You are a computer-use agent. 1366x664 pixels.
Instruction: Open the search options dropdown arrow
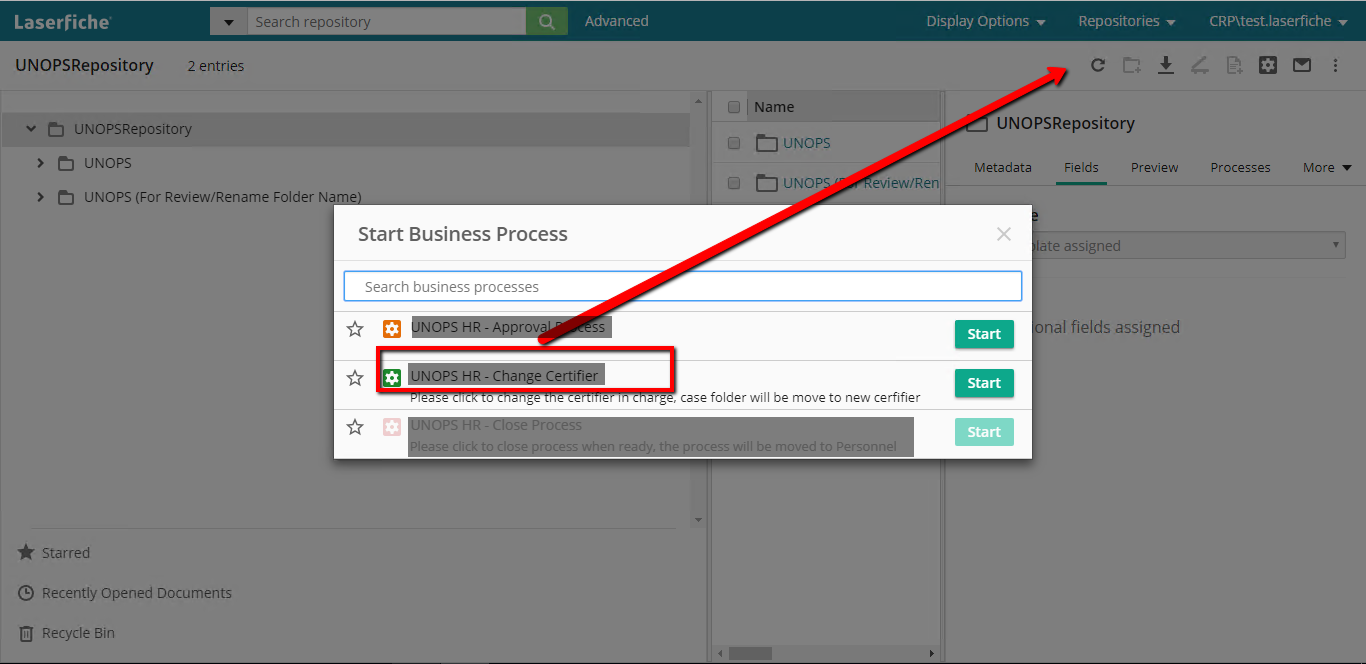pyautogui.click(x=228, y=21)
